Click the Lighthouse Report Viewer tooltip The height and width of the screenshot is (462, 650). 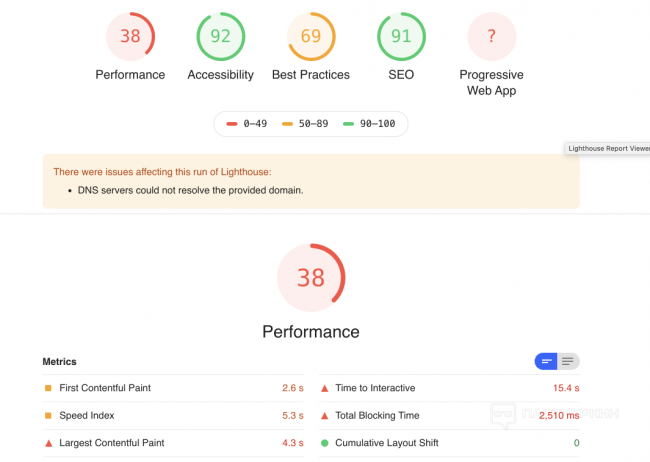[608, 148]
